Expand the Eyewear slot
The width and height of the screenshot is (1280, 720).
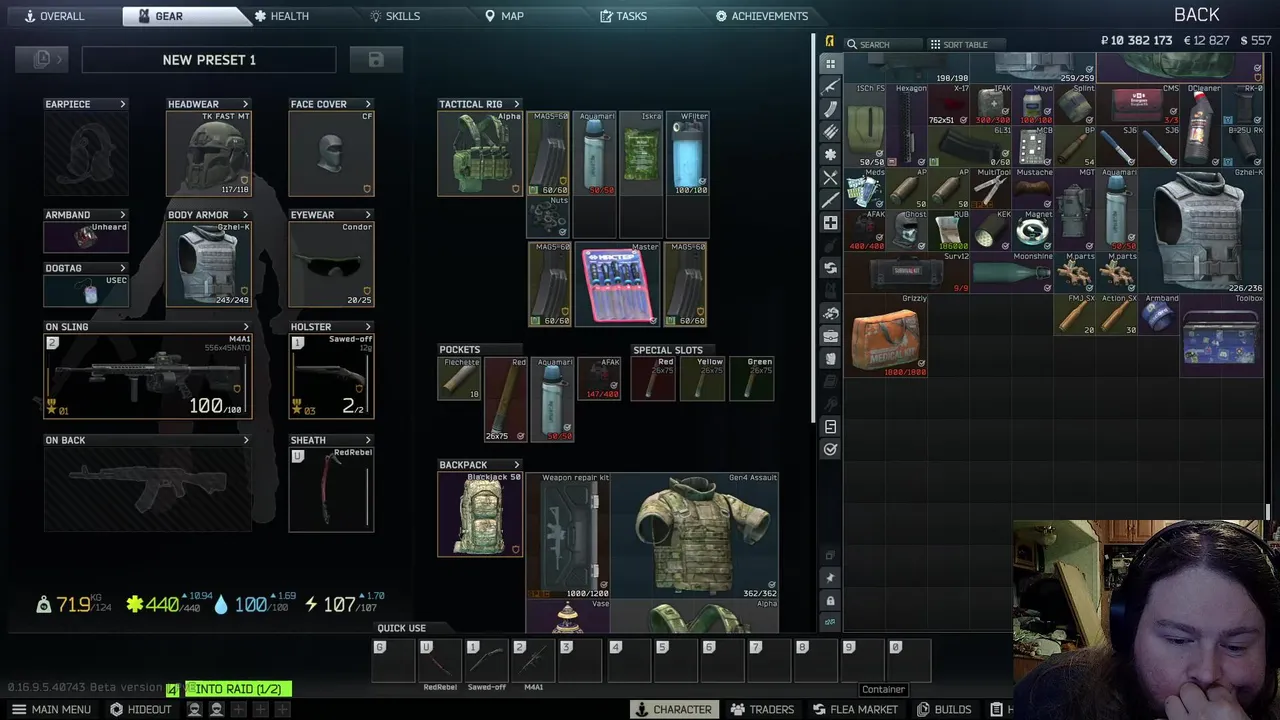pyautogui.click(x=368, y=215)
